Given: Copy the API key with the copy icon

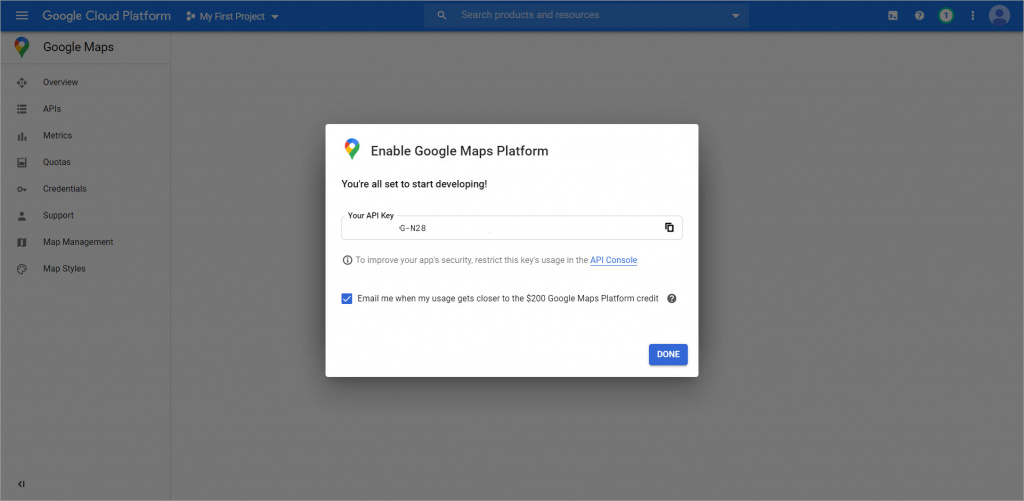Looking at the screenshot, I should tap(669, 228).
